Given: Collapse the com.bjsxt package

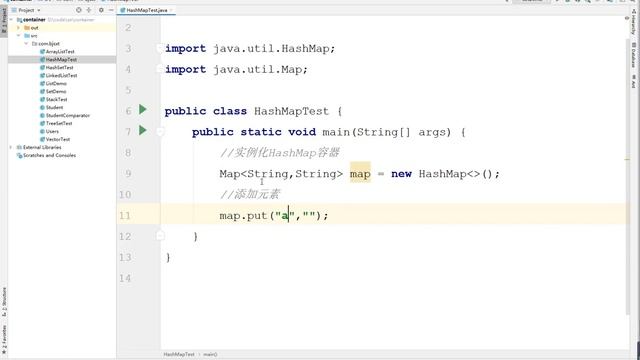Looking at the screenshot, I should [x=26, y=44].
